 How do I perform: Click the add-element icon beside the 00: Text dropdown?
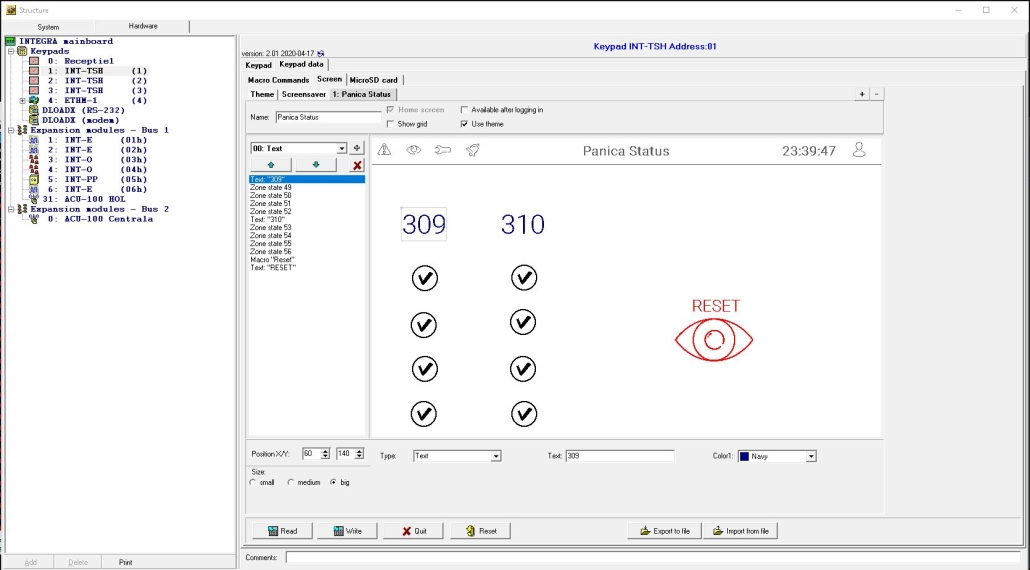[x=357, y=148]
